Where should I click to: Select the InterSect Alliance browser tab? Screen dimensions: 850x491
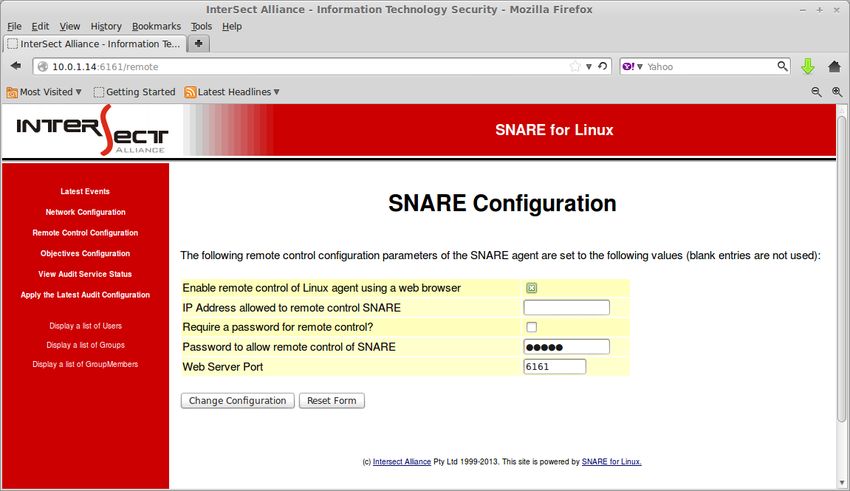click(95, 44)
